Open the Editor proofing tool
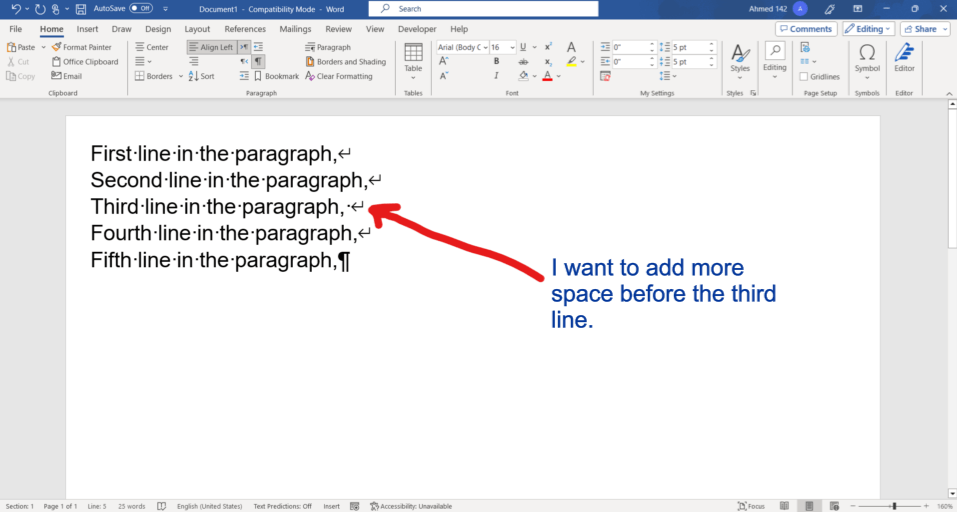The image size is (957, 512). [904, 59]
